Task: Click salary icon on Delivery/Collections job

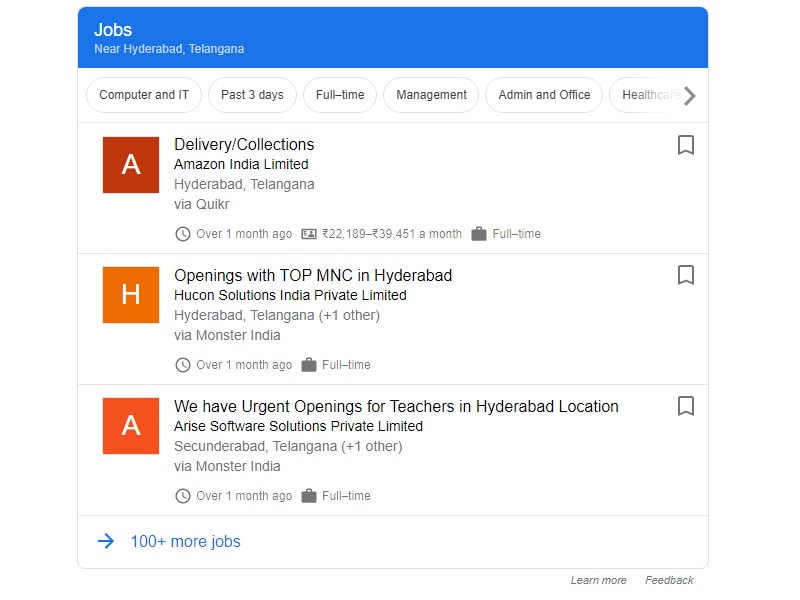Action: pos(309,234)
